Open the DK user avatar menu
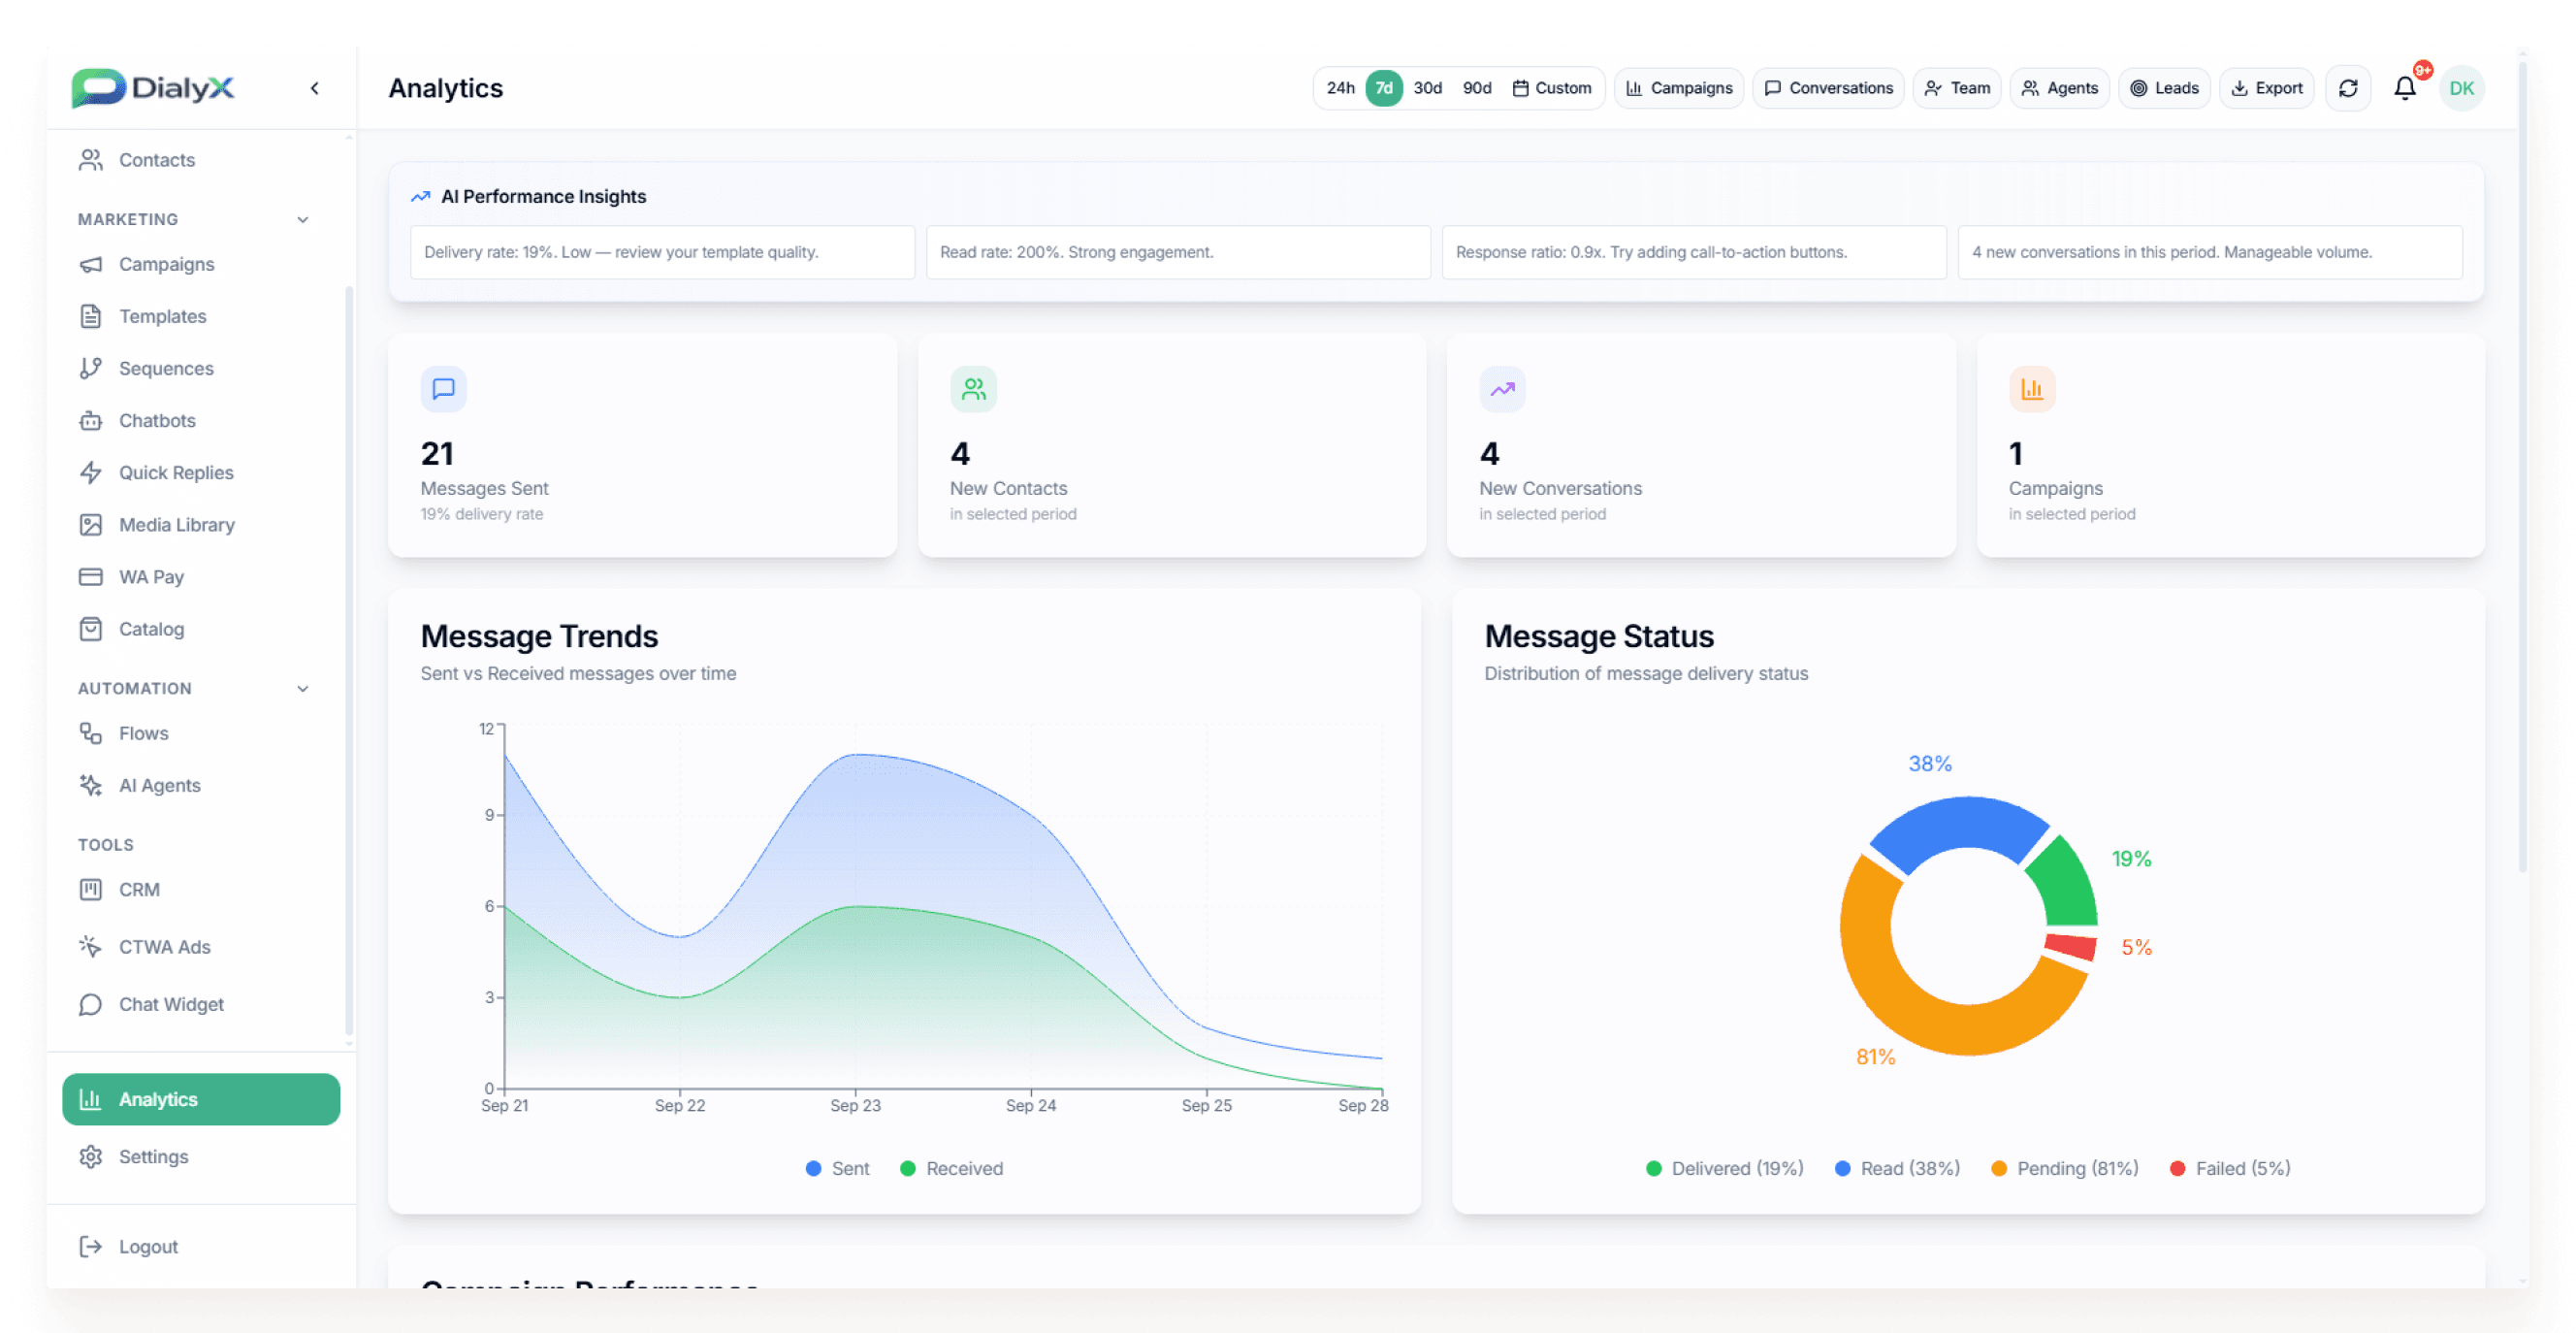The height and width of the screenshot is (1333, 2576). tap(2461, 88)
